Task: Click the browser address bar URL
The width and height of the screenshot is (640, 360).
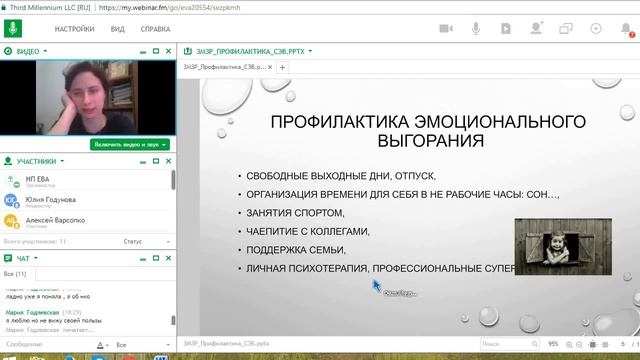Action: [169, 7]
